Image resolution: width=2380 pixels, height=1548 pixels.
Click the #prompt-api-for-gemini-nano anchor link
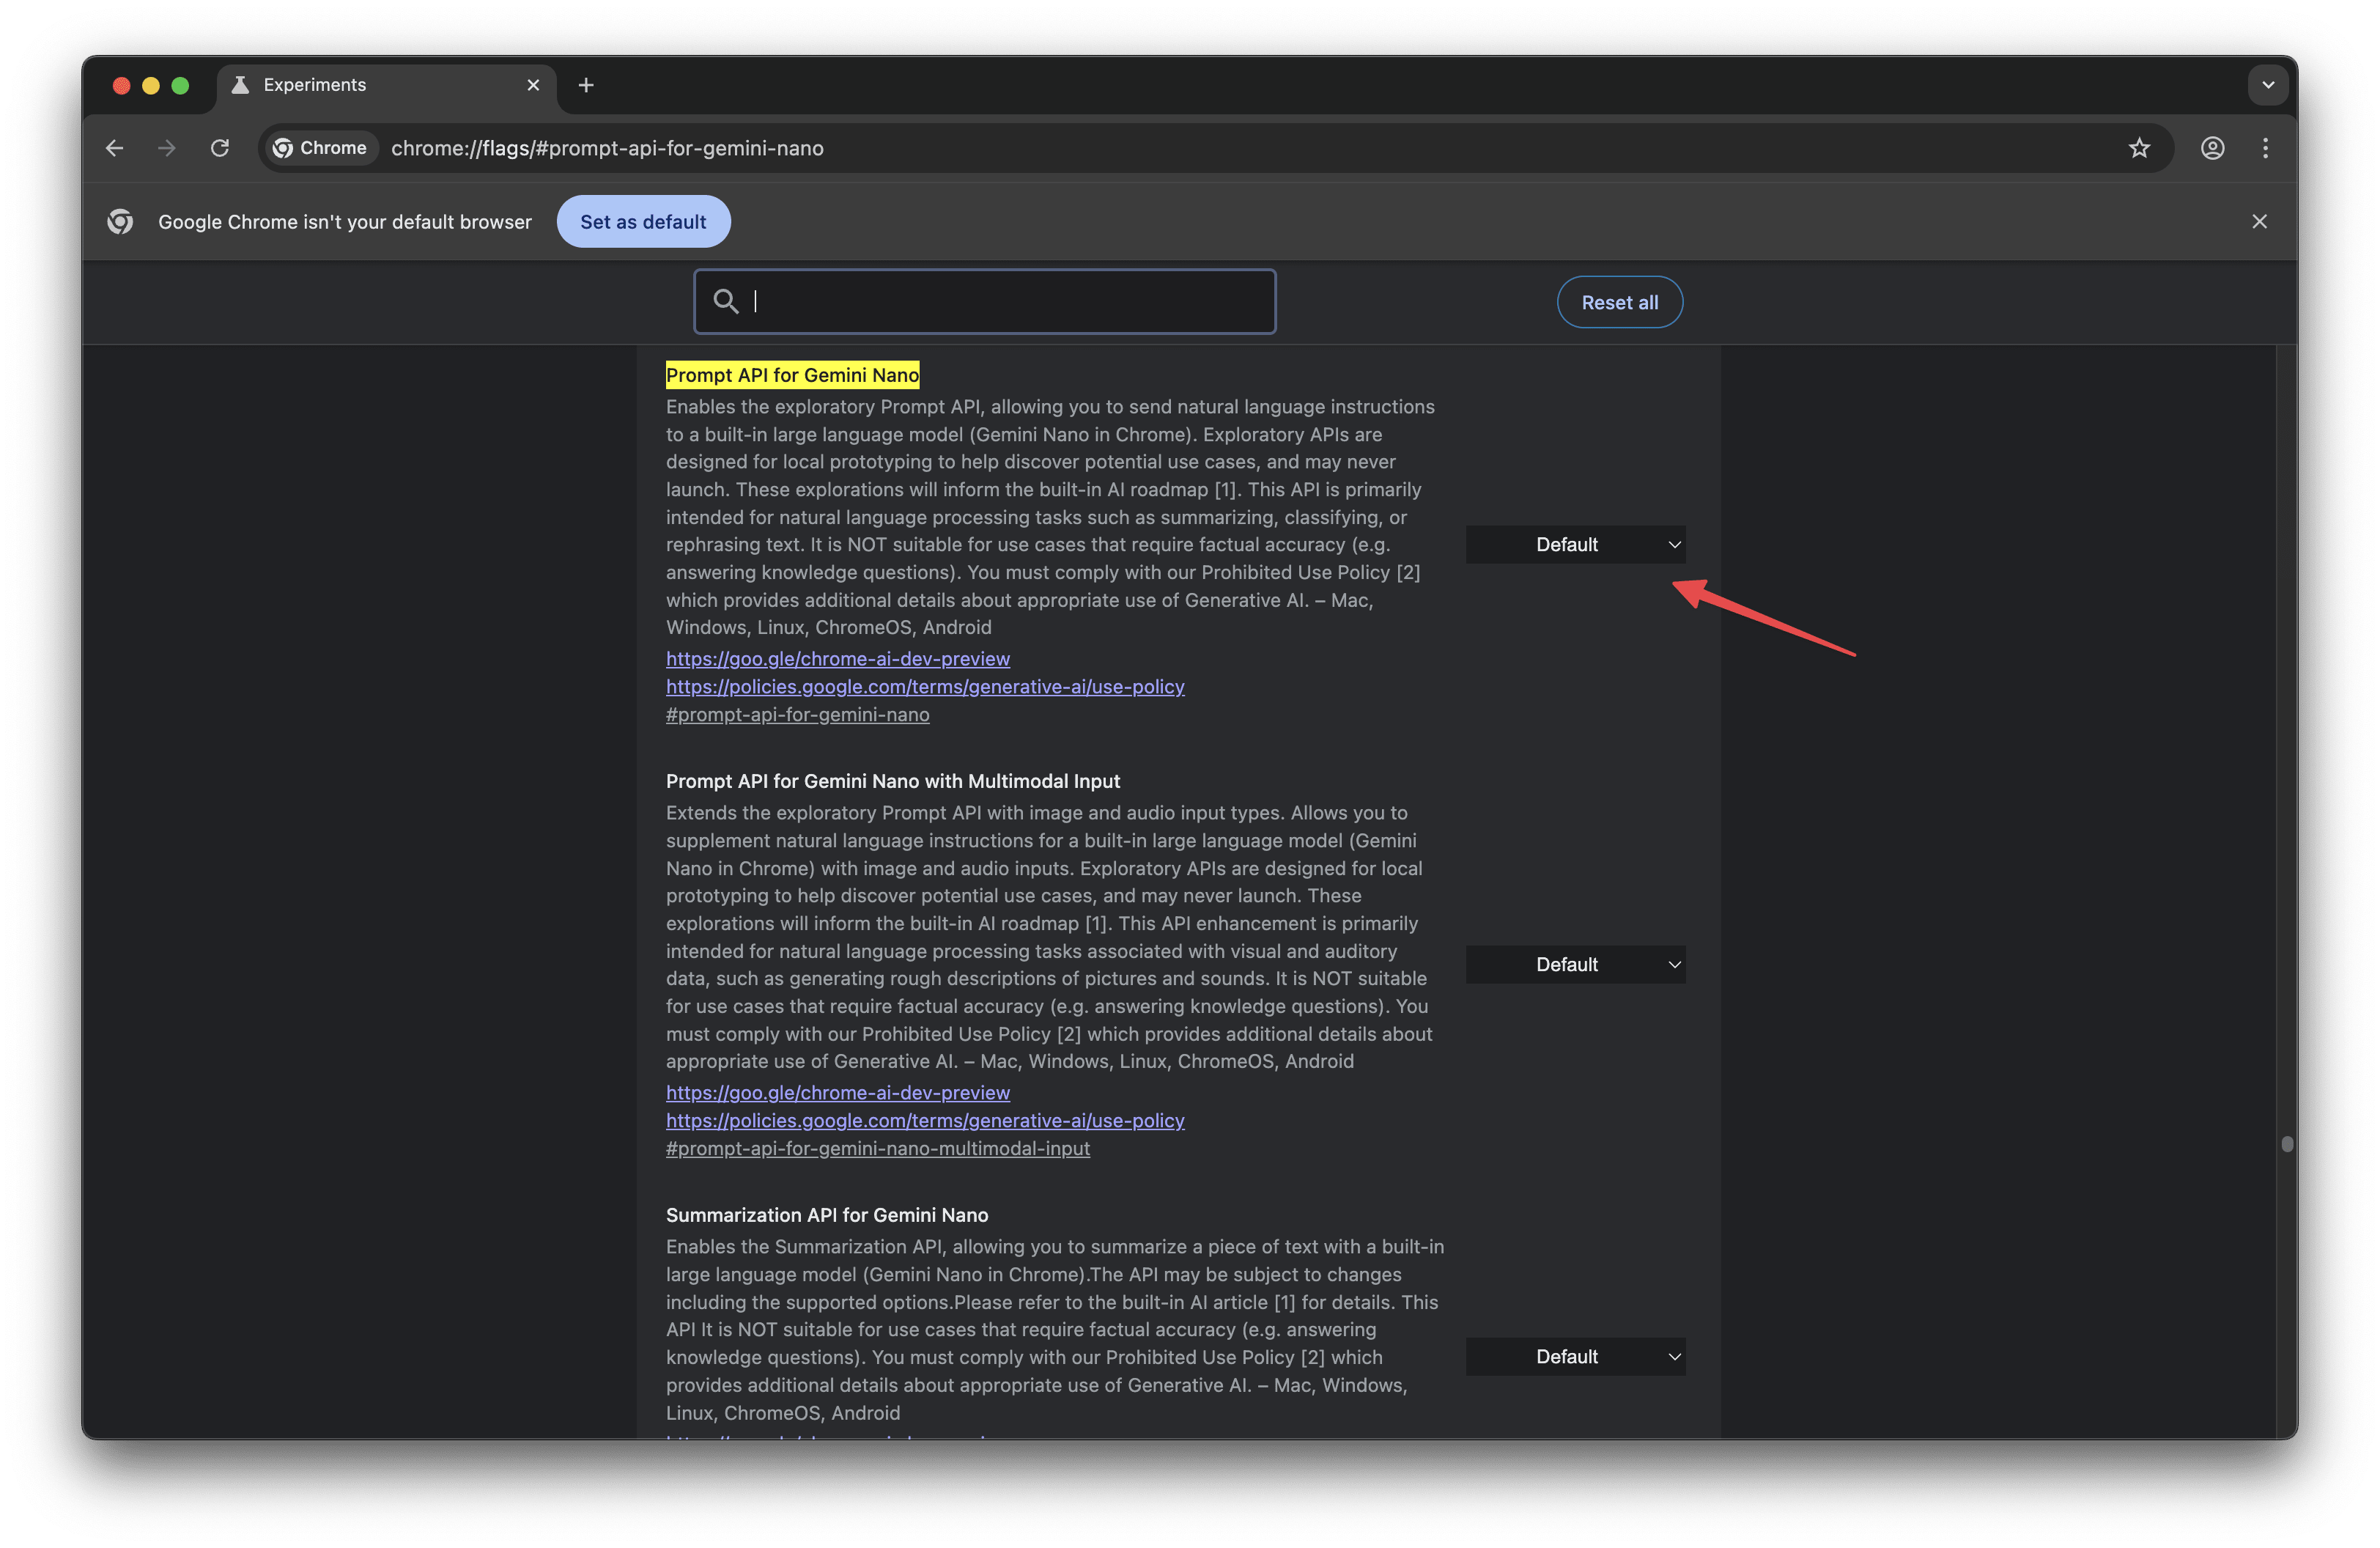click(798, 714)
